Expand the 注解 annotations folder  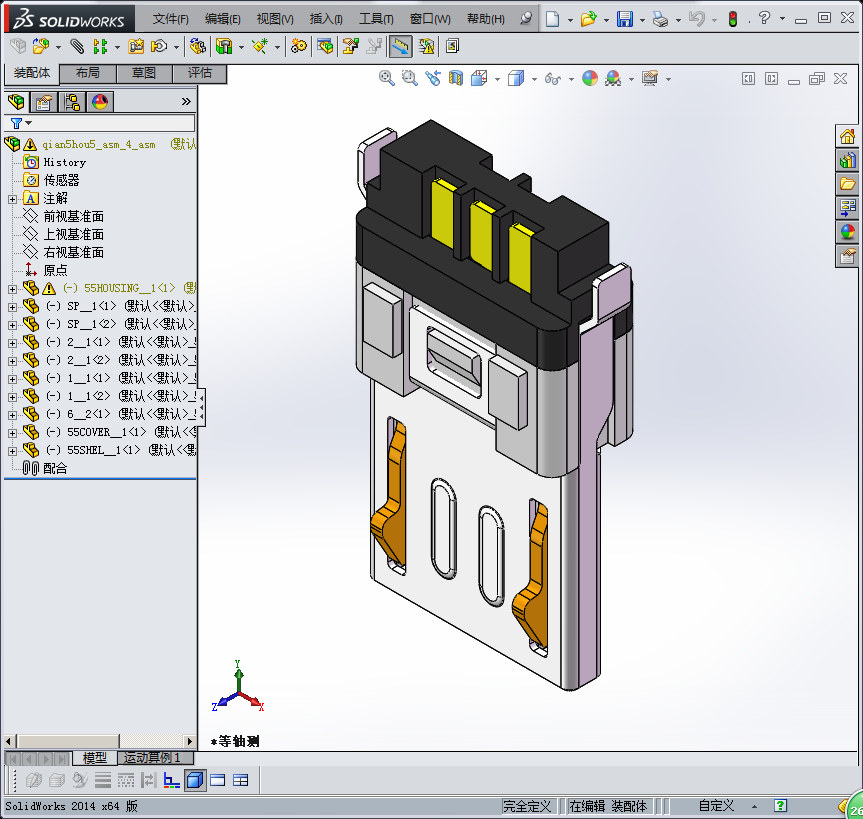(12, 199)
